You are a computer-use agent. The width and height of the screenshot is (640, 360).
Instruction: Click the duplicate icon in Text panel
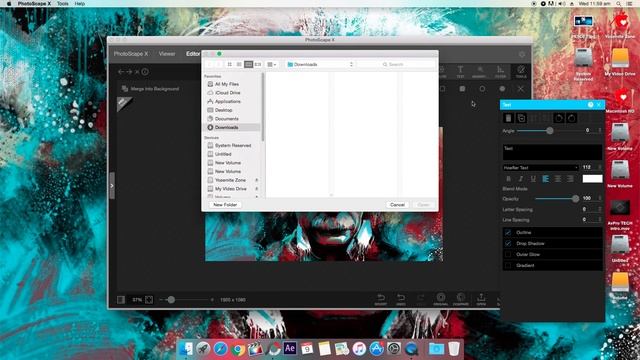click(x=521, y=118)
